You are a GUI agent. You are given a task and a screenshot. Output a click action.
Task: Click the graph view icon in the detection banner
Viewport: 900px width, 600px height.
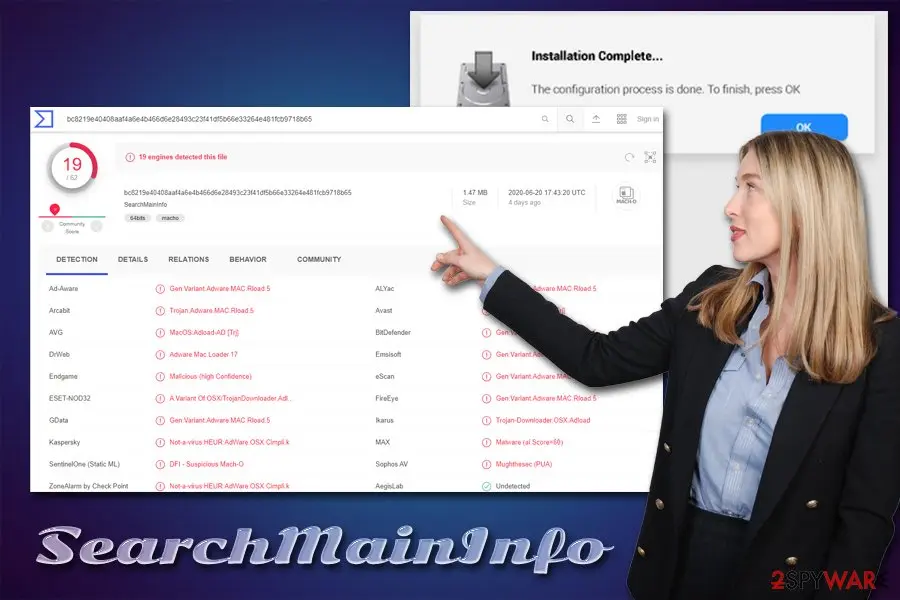click(x=650, y=157)
